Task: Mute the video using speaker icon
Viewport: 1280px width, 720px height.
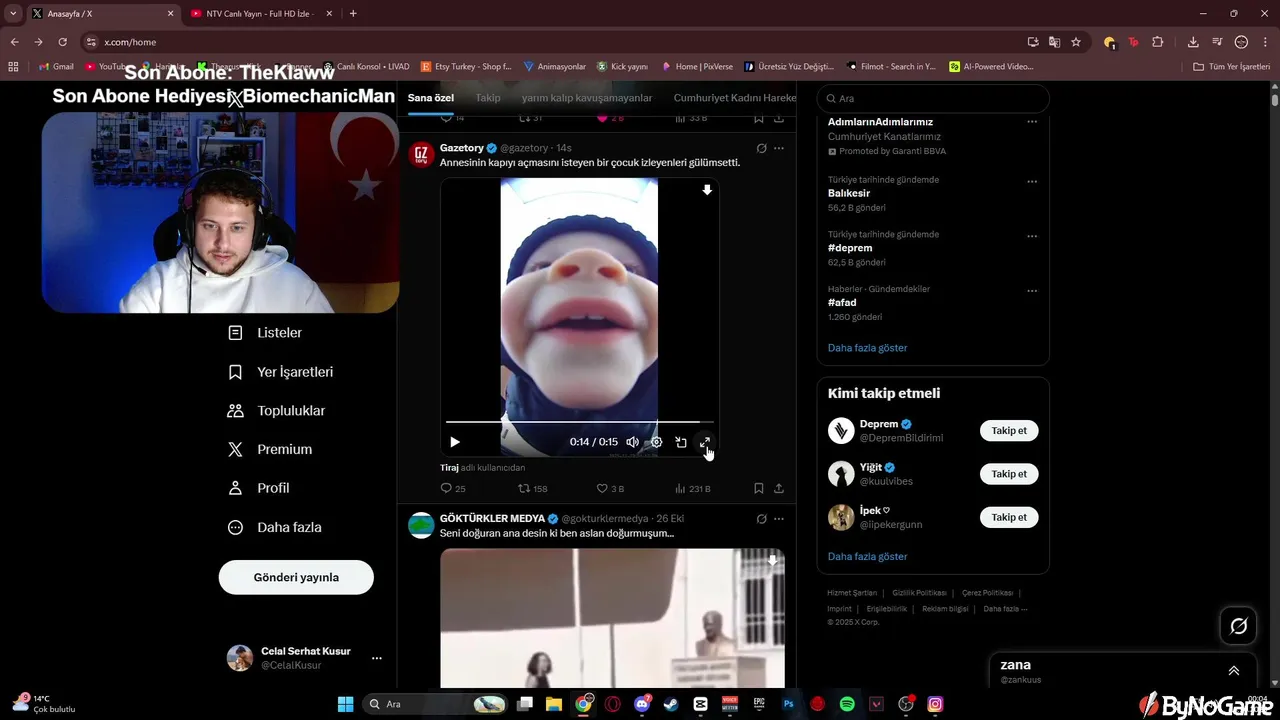Action: (x=632, y=442)
